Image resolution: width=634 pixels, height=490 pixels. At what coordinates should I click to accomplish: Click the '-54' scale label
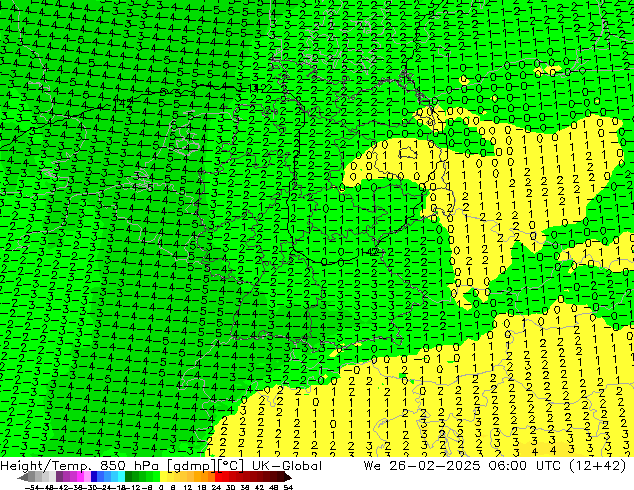pos(32,487)
